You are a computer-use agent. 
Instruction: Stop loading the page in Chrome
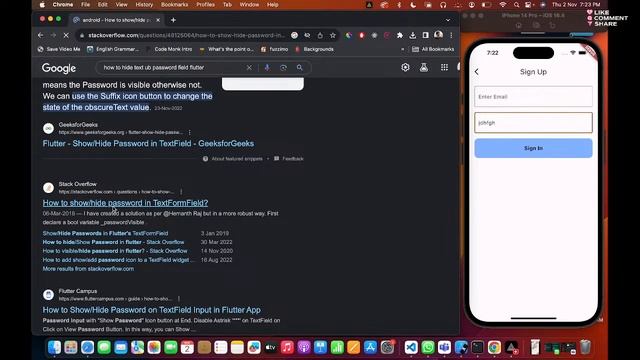66,36
